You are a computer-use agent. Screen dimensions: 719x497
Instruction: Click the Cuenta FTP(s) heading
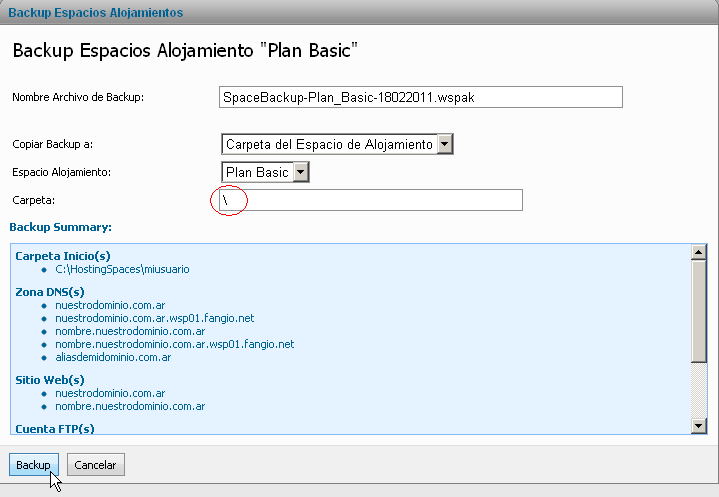pos(55,429)
